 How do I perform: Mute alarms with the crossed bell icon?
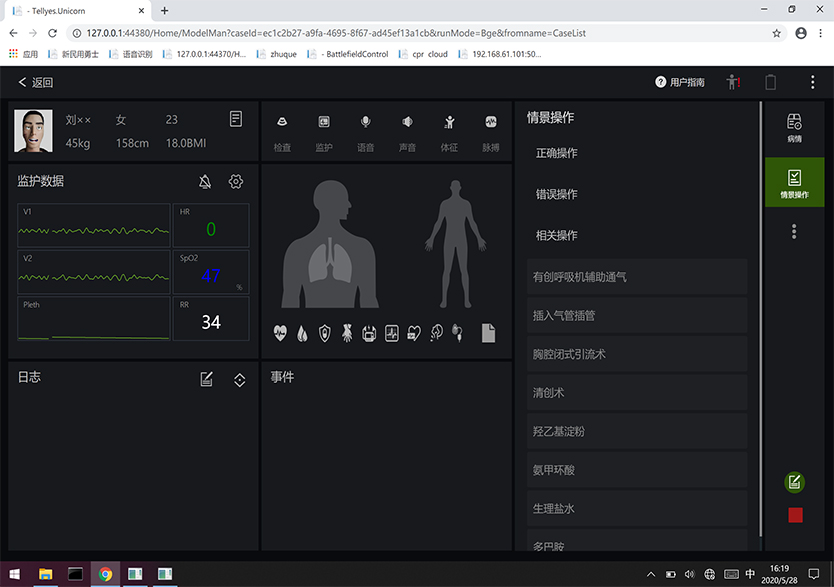(x=205, y=182)
